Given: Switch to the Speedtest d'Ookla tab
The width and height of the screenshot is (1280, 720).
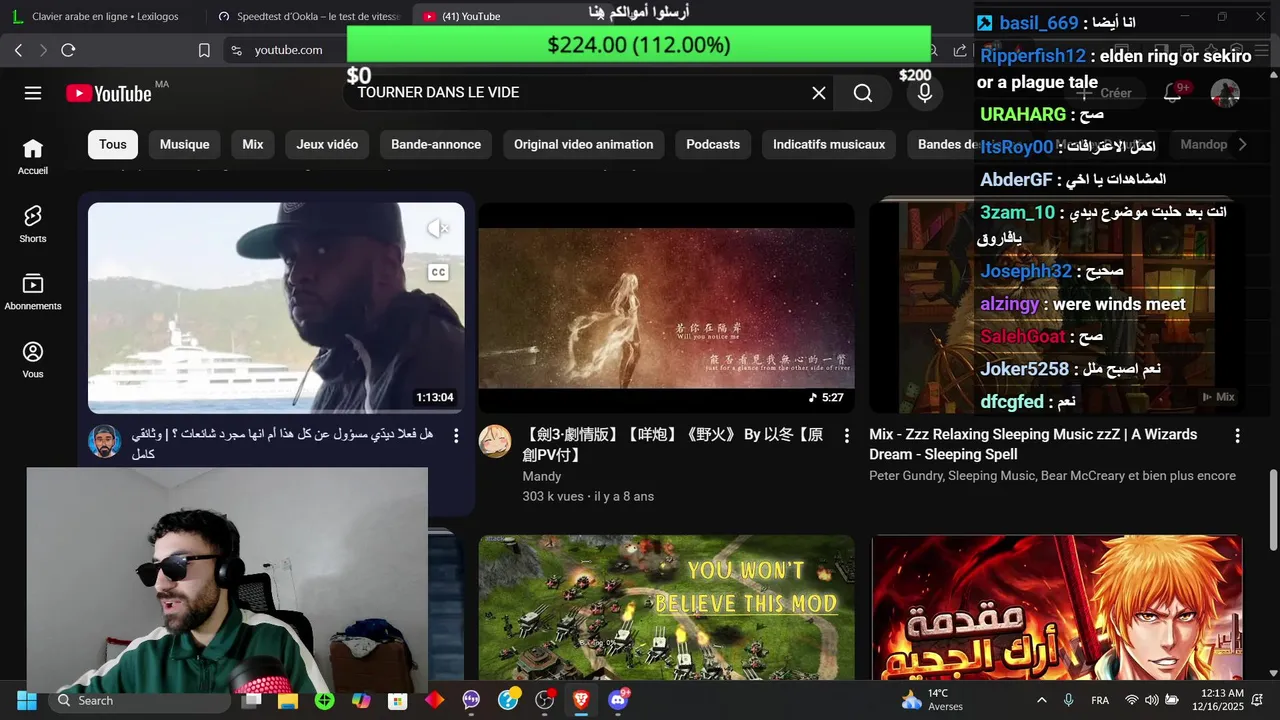Looking at the screenshot, I should tap(308, 16).
